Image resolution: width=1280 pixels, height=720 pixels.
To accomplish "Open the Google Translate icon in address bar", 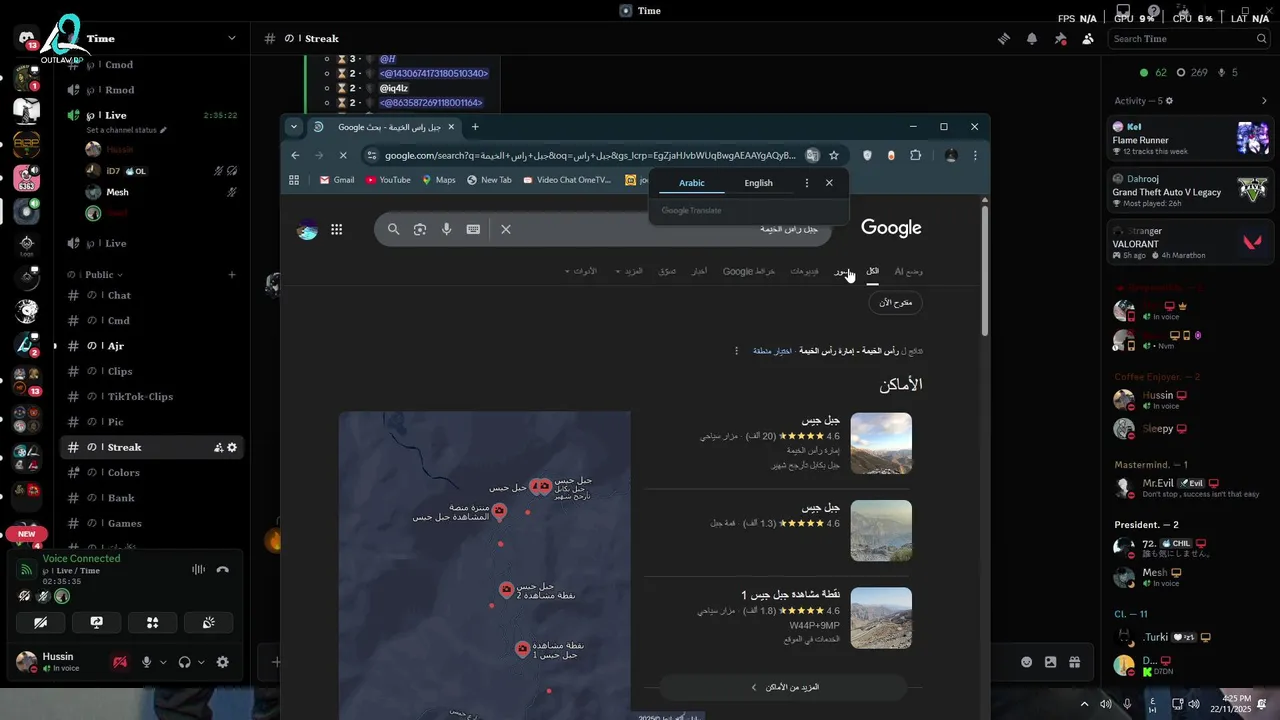I will coord(812,155).
